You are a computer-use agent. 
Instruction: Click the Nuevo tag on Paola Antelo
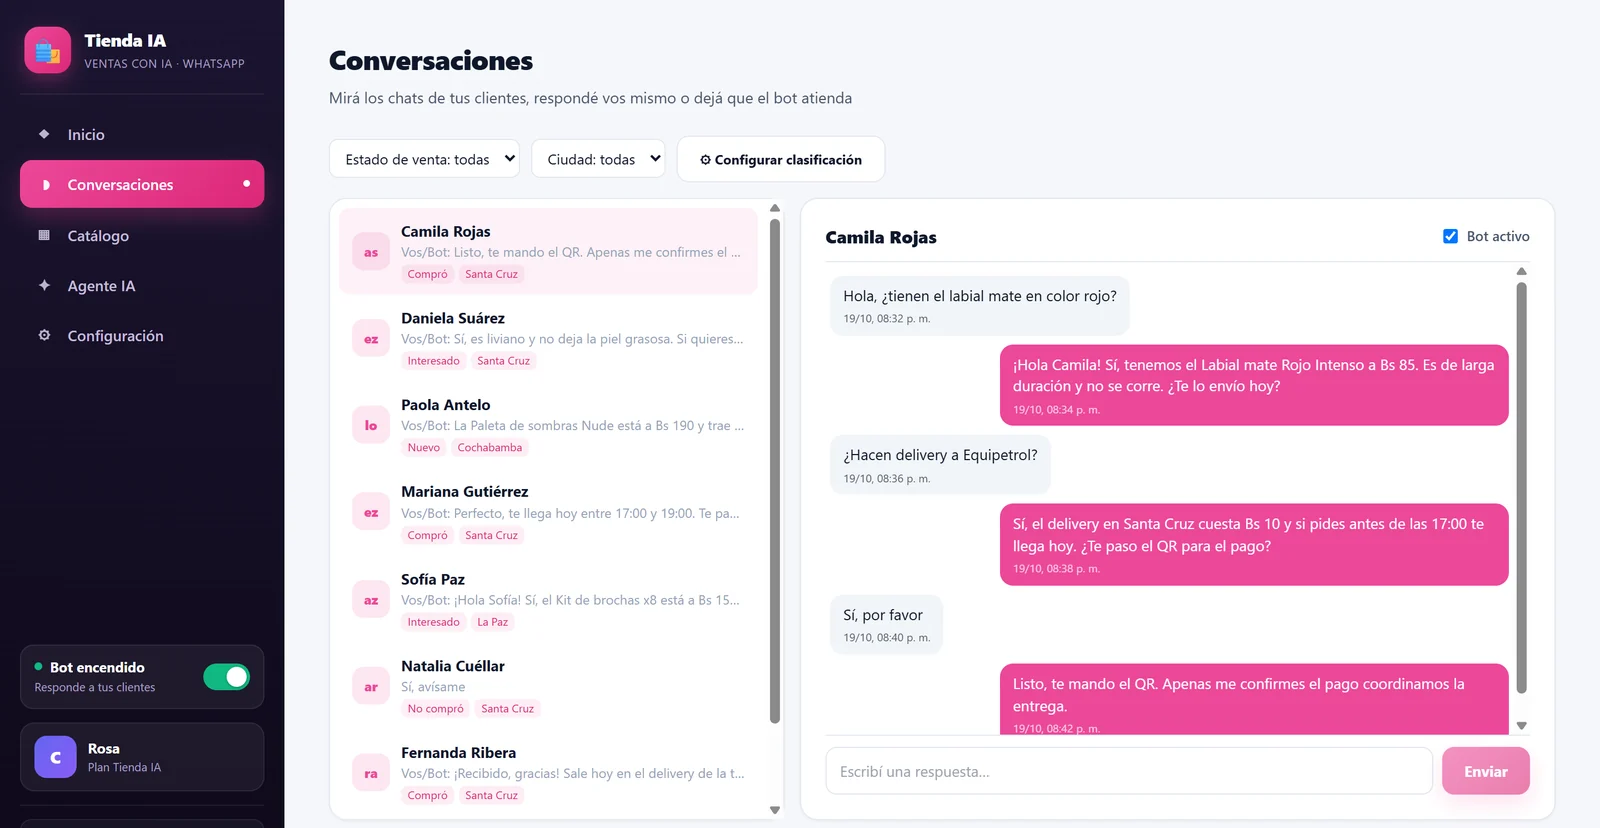424,447
